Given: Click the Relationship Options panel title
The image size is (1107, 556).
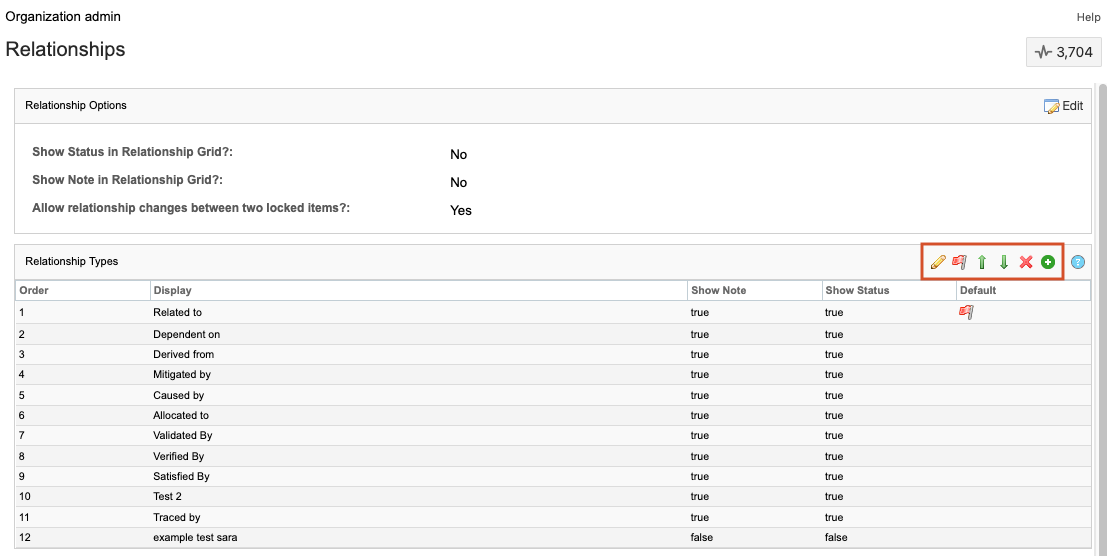Looking at the screenshot, I should pyautogui.click(x=76, y=105).
